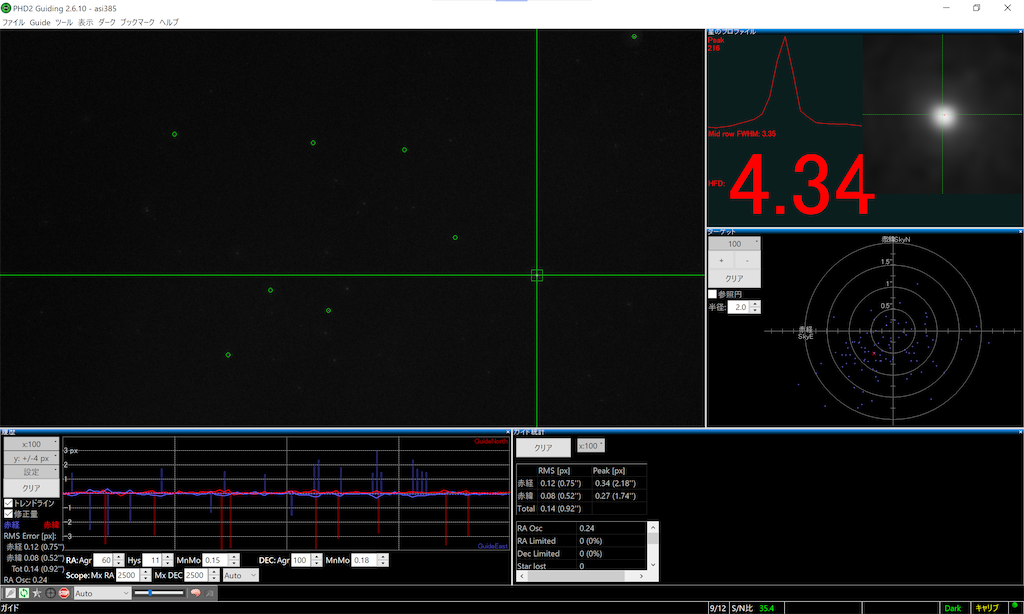The height and width of the screenshot is (614, 1024).
Task: Click the RA MnMo 0.15 field
Action: click(215, 560)
